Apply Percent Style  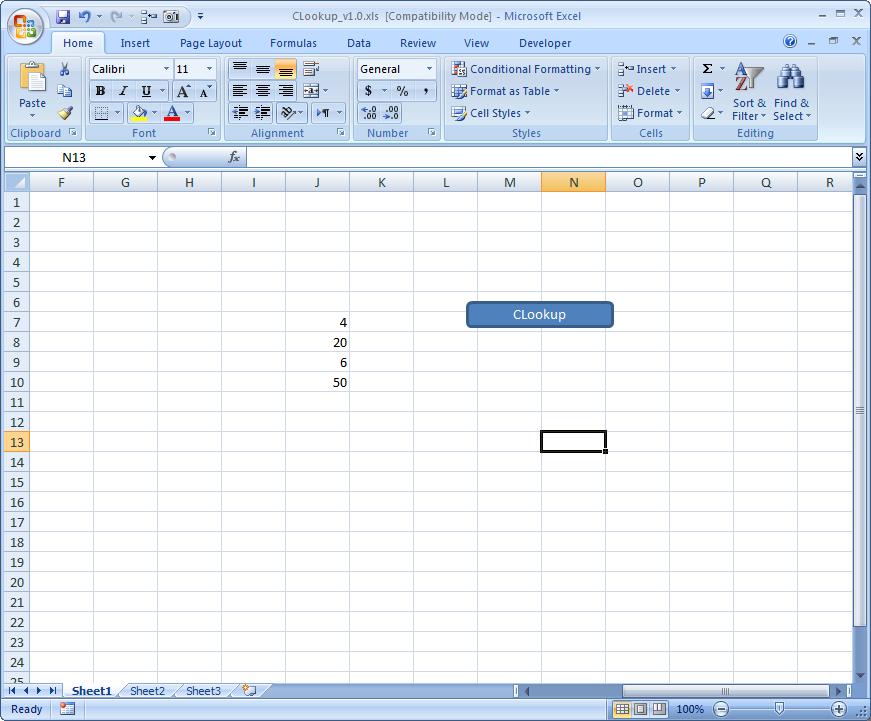pyautogui.click(x=402, y=91)
